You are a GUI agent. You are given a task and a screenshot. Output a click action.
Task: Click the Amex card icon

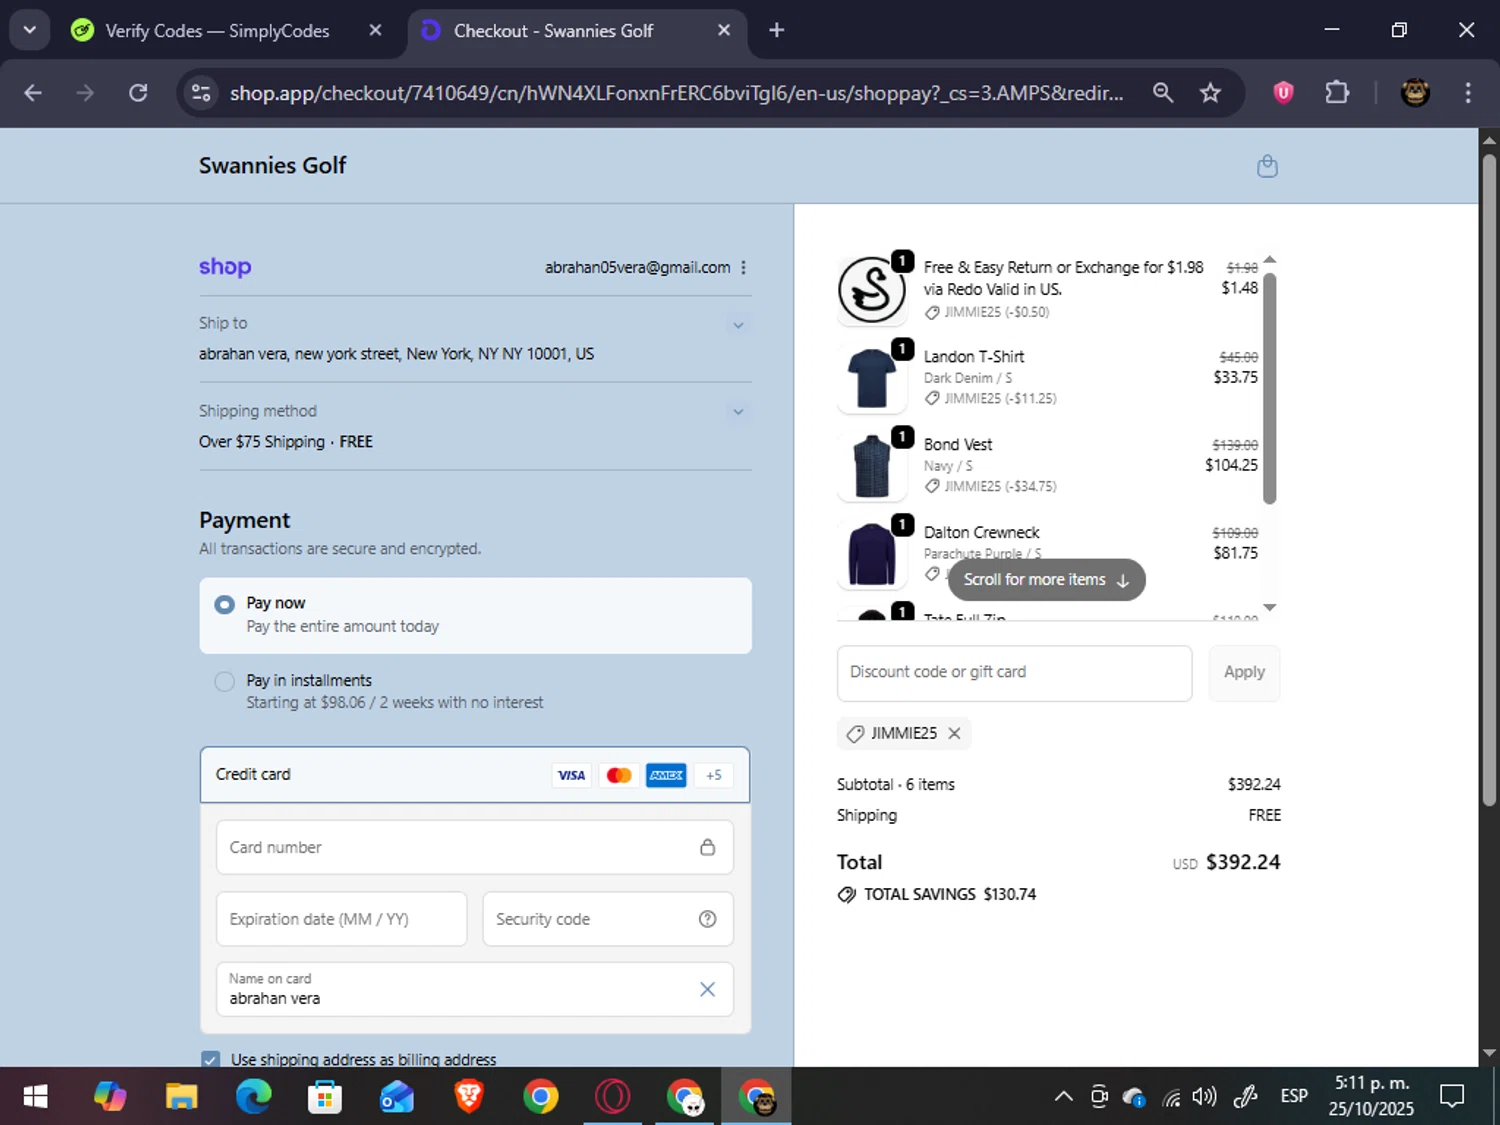666,775
